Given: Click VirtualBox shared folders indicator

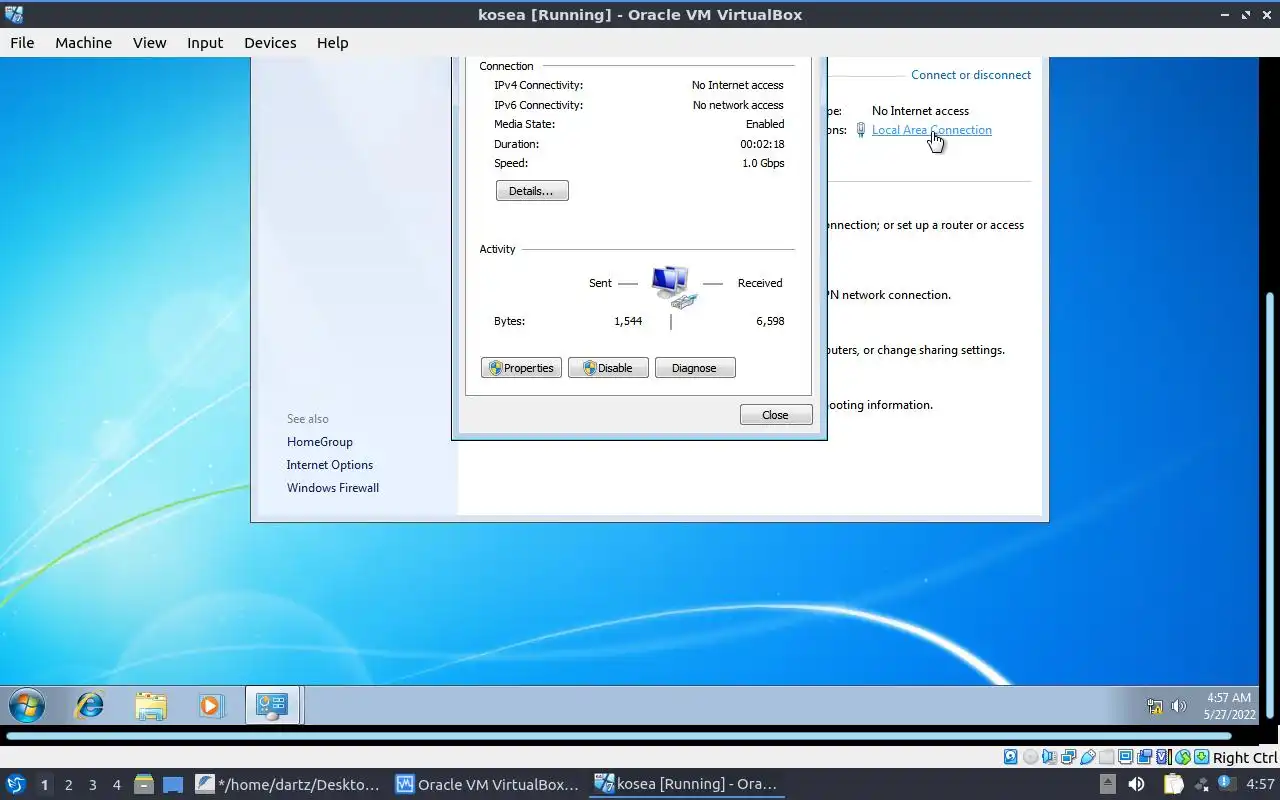Looking at the screenshot, I should click(x=1106, y=757).
